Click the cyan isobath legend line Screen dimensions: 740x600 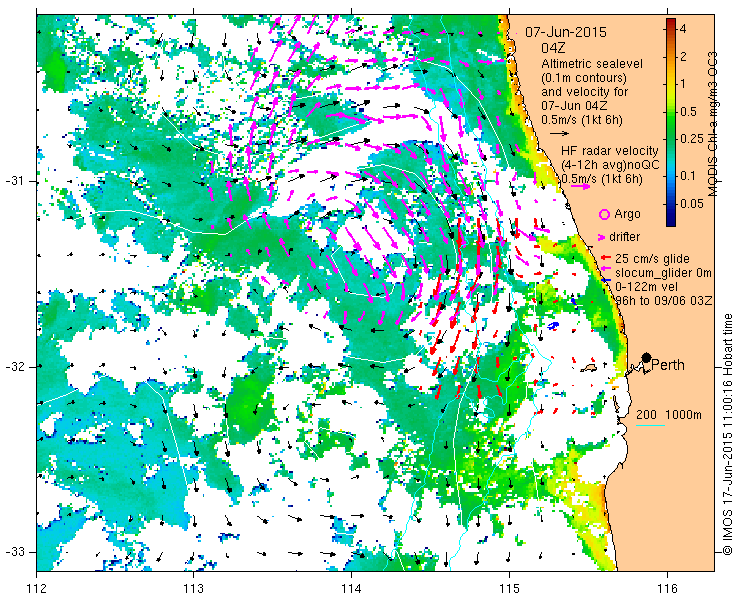tap(651, 426)
